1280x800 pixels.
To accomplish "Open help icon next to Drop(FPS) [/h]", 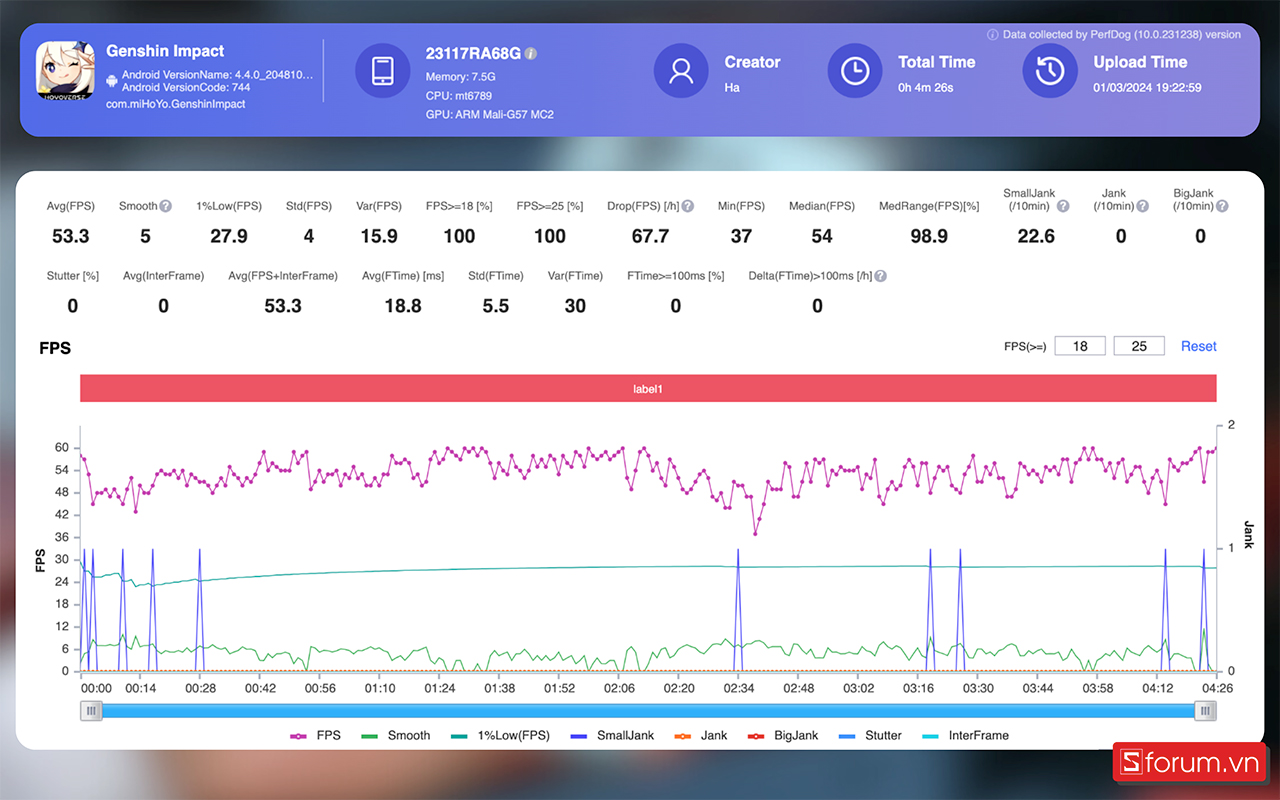I will click(687, 206).
